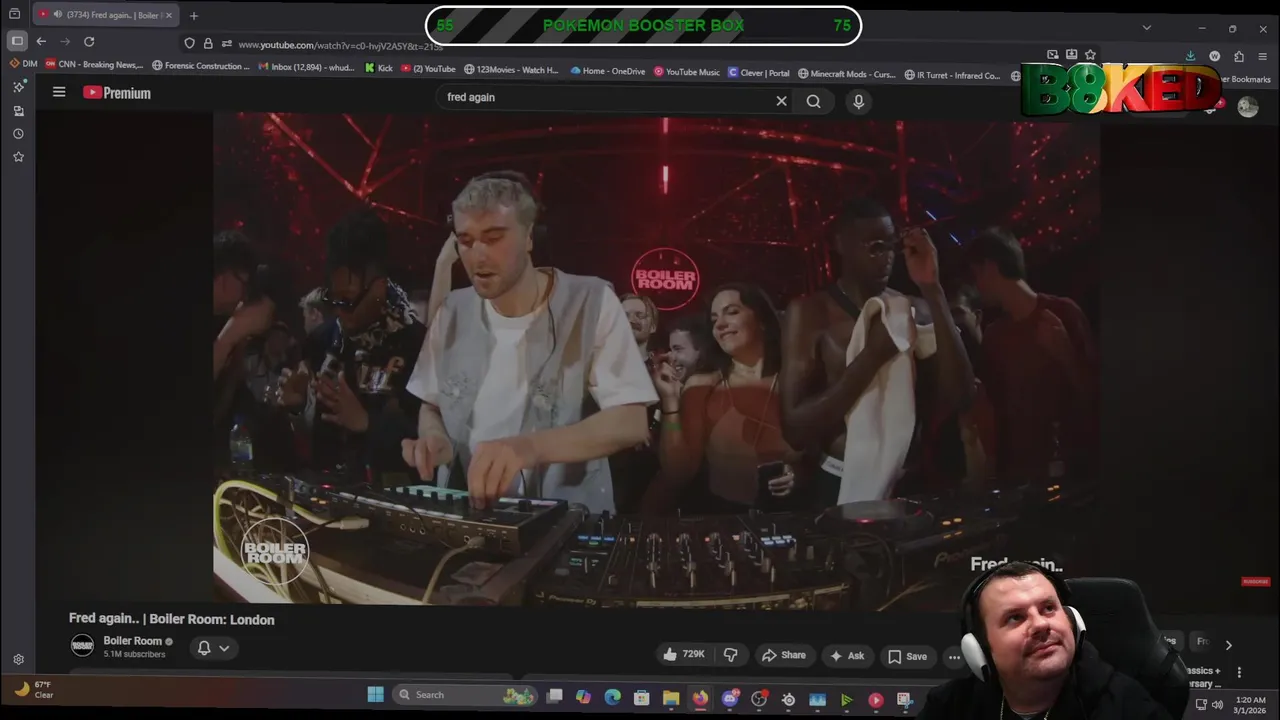Open the YouTube account avatar menu
Screen dimensions: 1280x720
[1248, 107]
